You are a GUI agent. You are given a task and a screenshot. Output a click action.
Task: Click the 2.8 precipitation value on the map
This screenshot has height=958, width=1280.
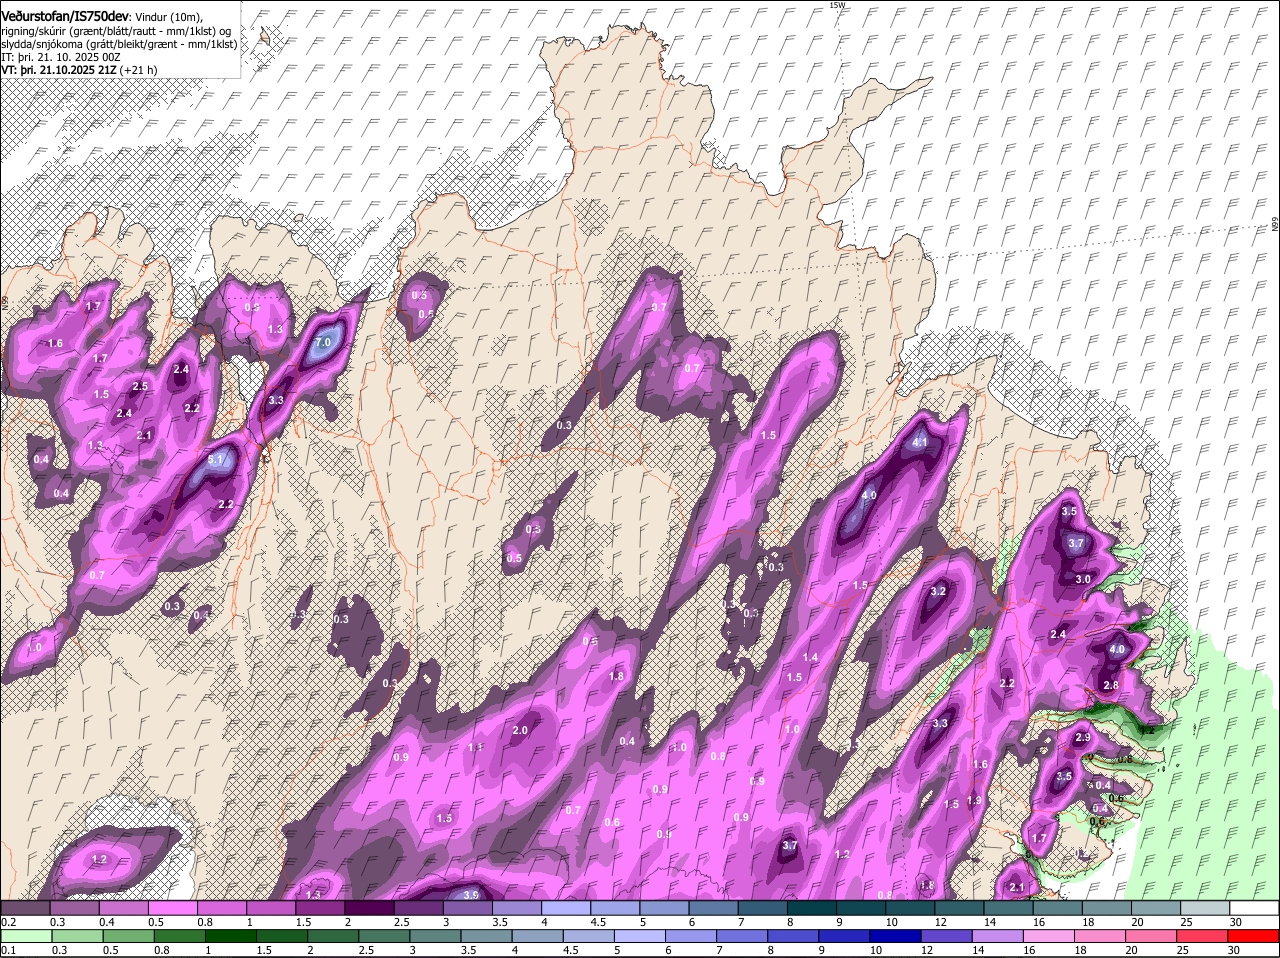point(1110,685)
